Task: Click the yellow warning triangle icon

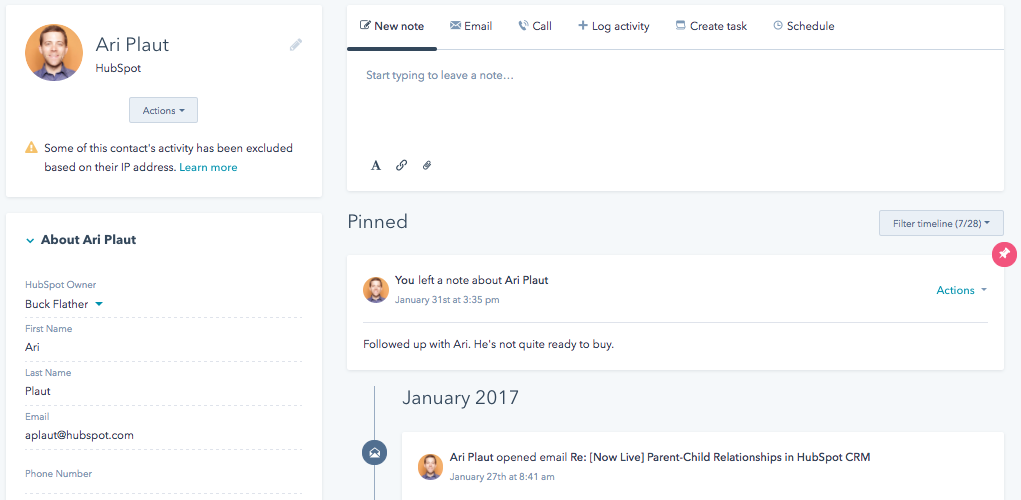Action: point(31,148)
